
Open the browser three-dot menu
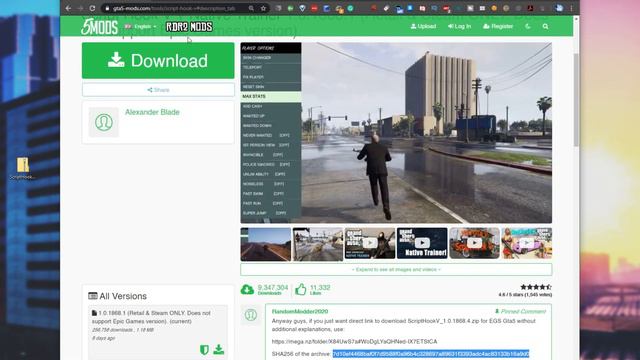coord(571,8)
